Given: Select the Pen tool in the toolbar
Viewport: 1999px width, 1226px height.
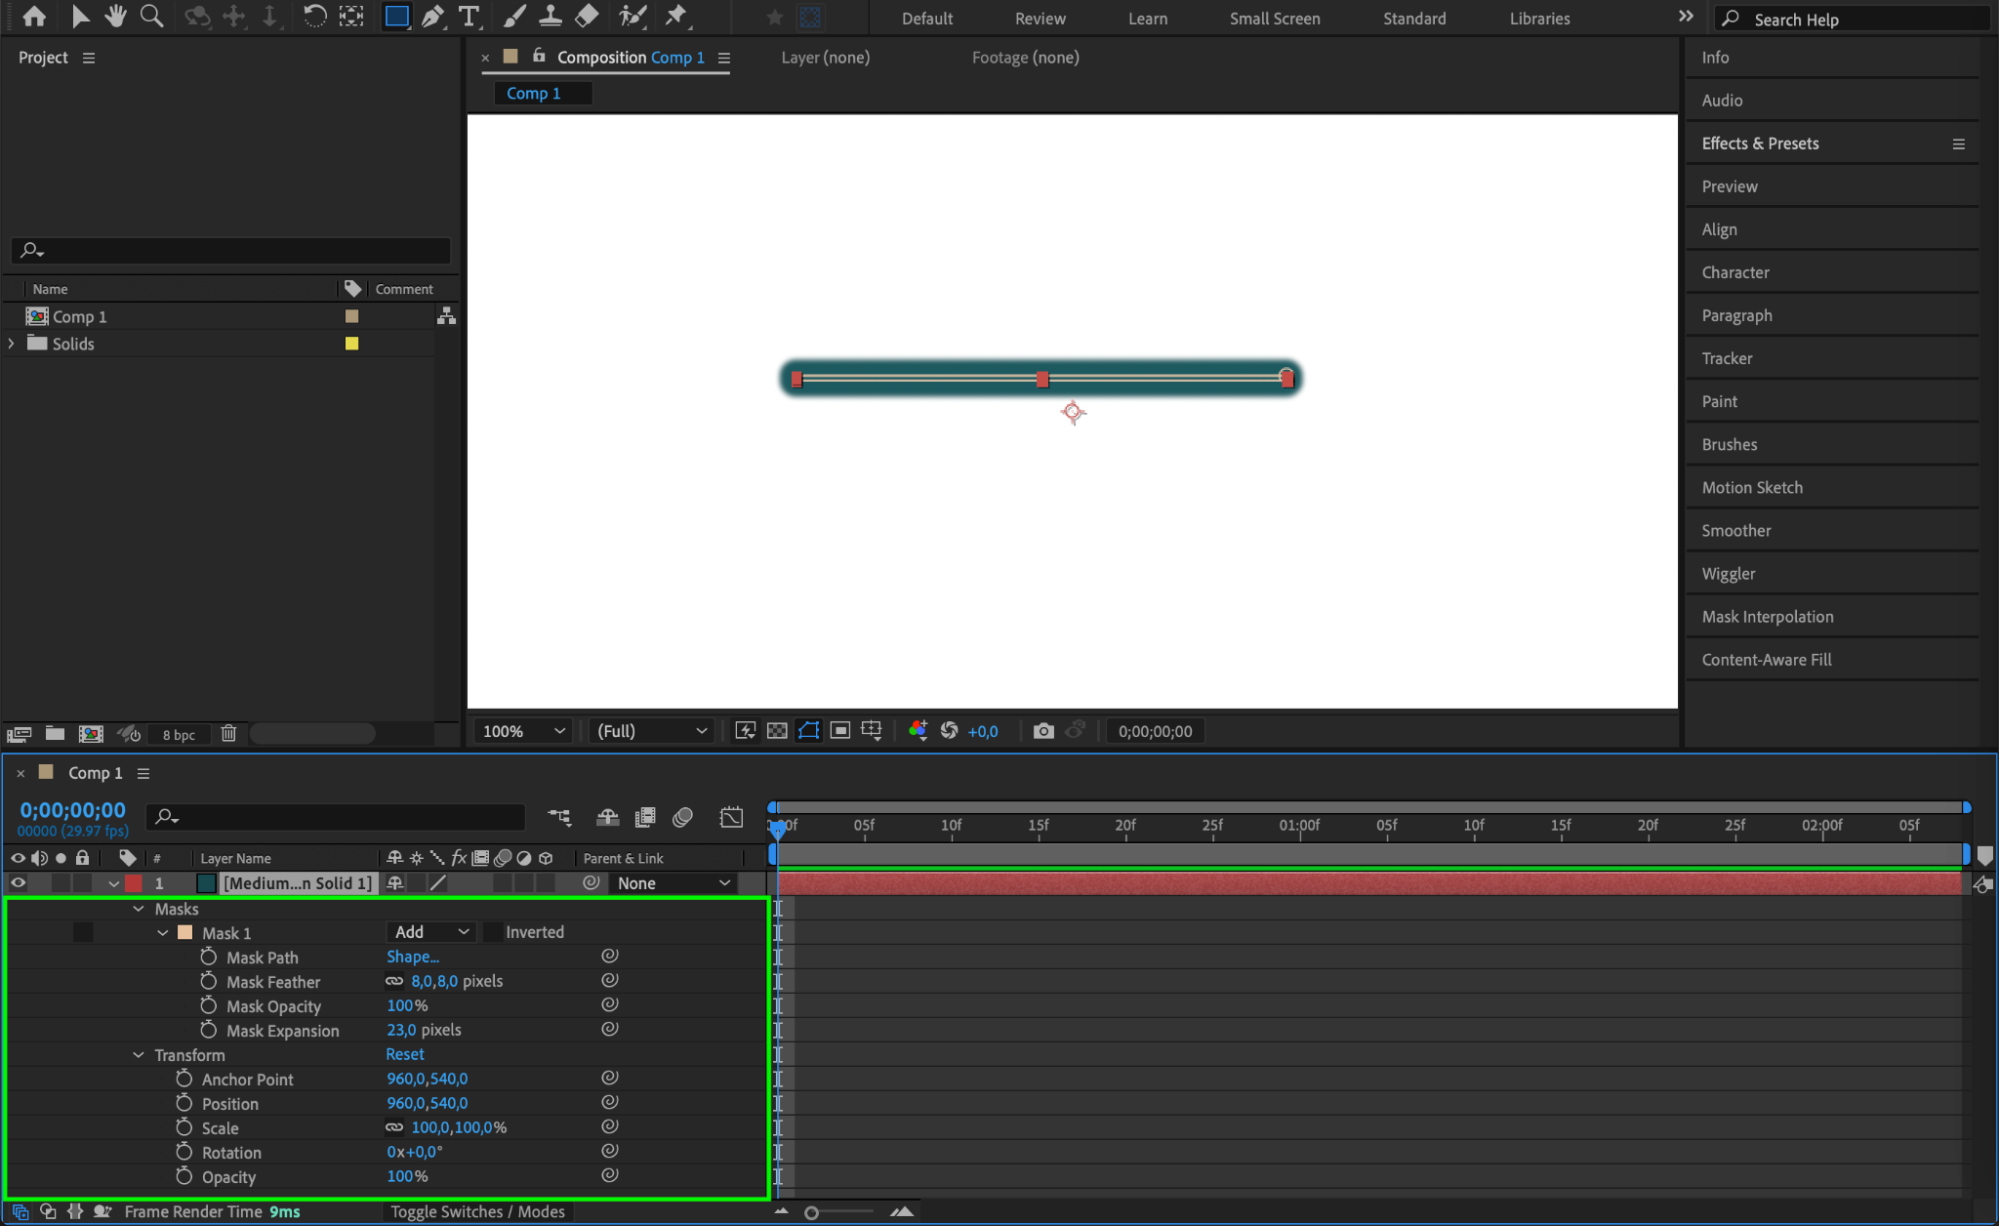Looking at the screenshot, I should (433, 16).
